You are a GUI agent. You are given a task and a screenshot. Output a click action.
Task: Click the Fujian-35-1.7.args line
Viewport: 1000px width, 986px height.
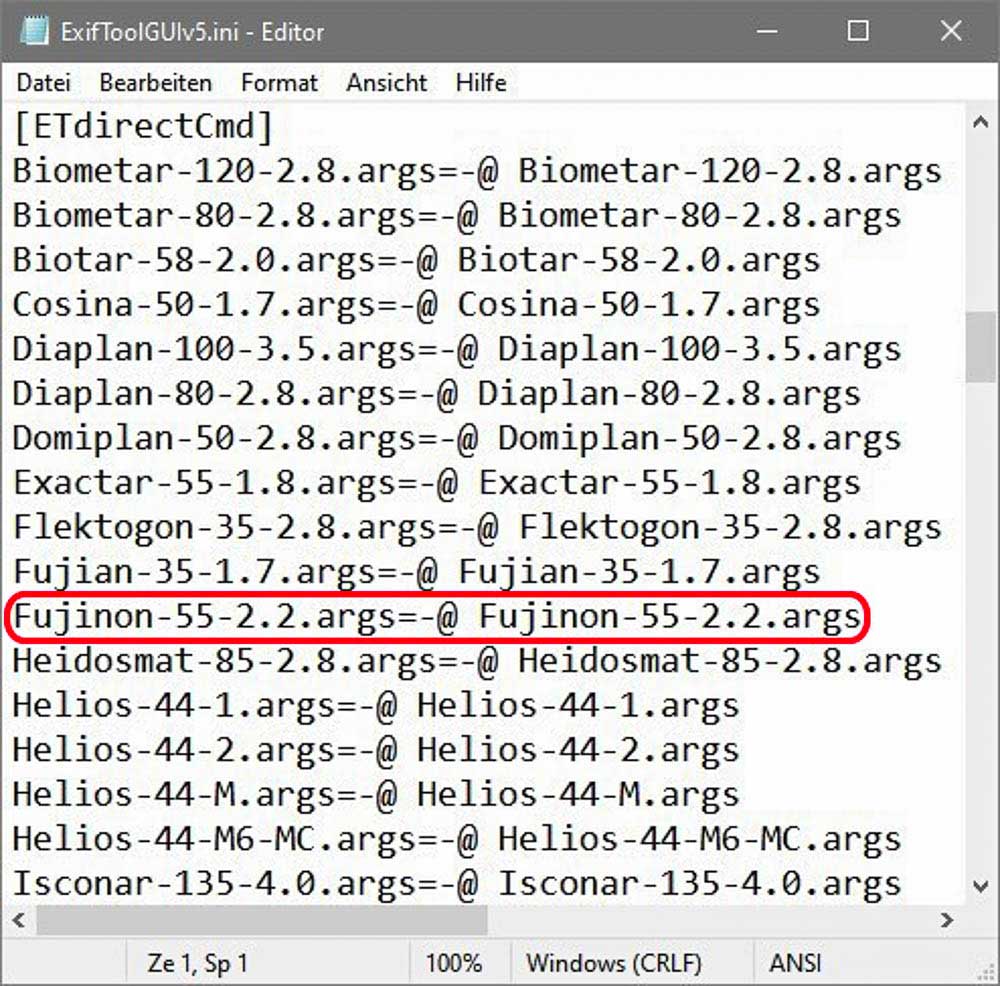tap(416, 573)
